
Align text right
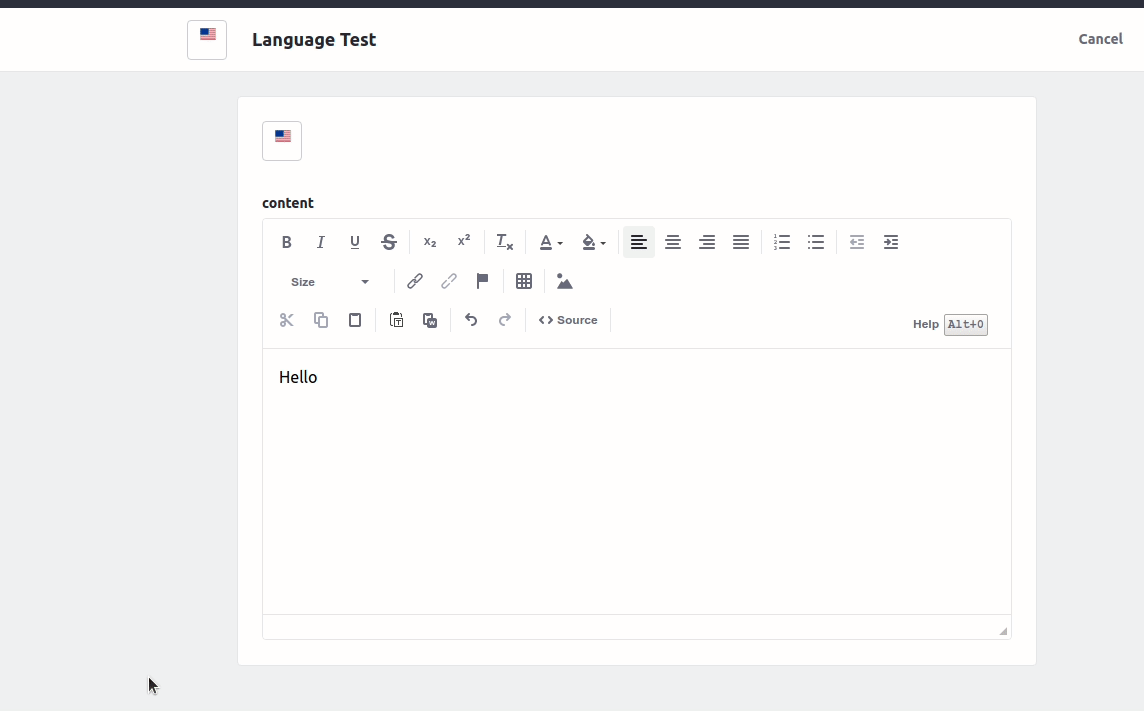click(707, 242)
